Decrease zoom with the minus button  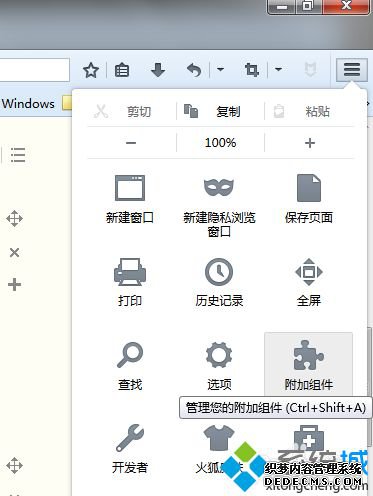(131, 143)
